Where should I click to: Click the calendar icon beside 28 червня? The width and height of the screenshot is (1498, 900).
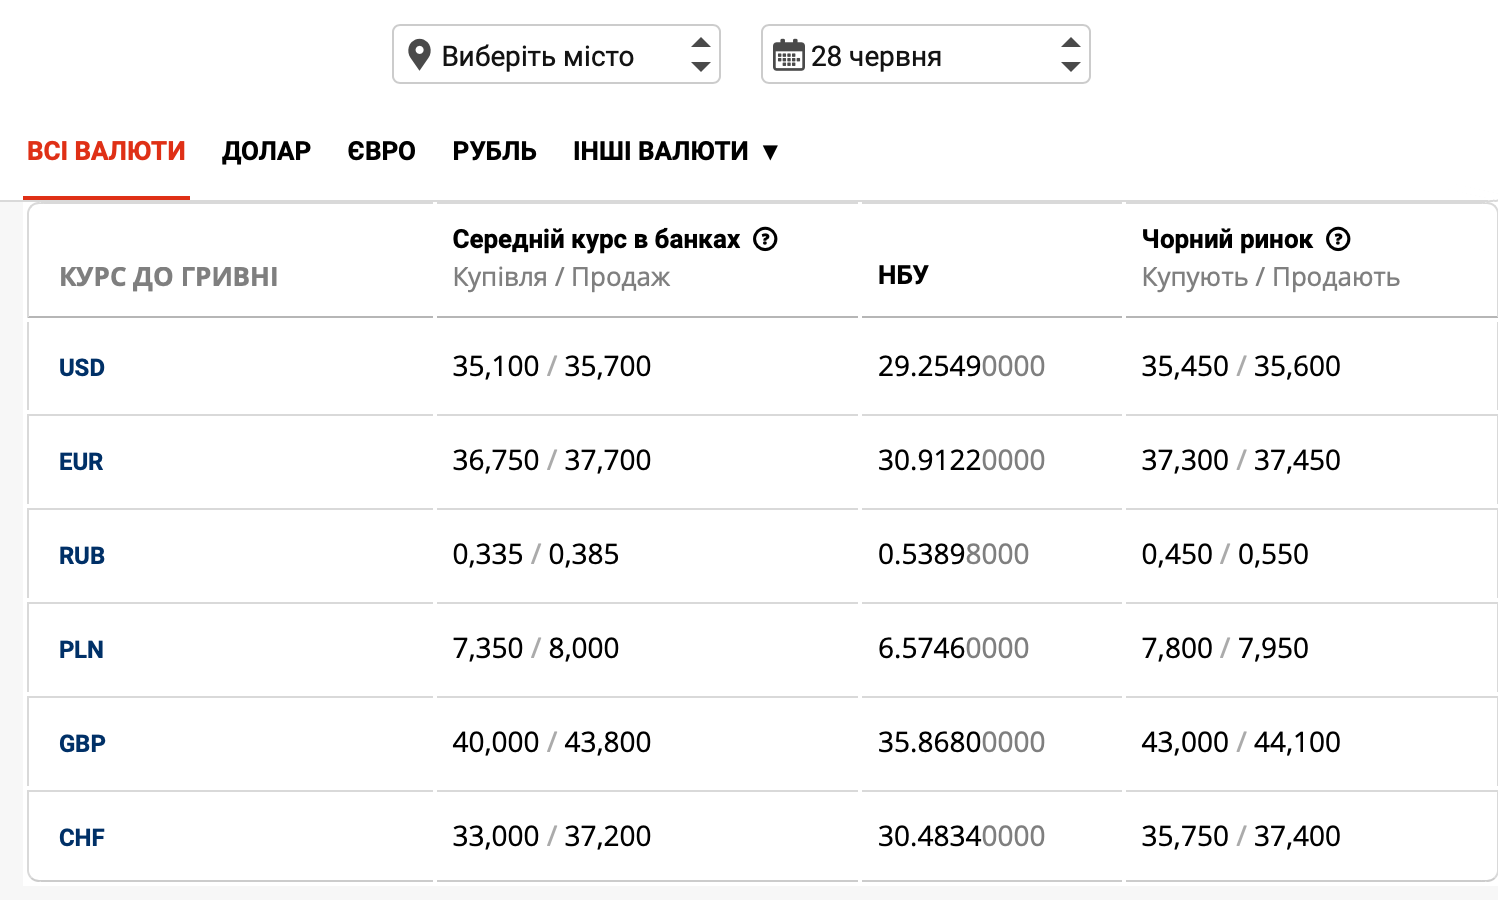click(789, 55)
